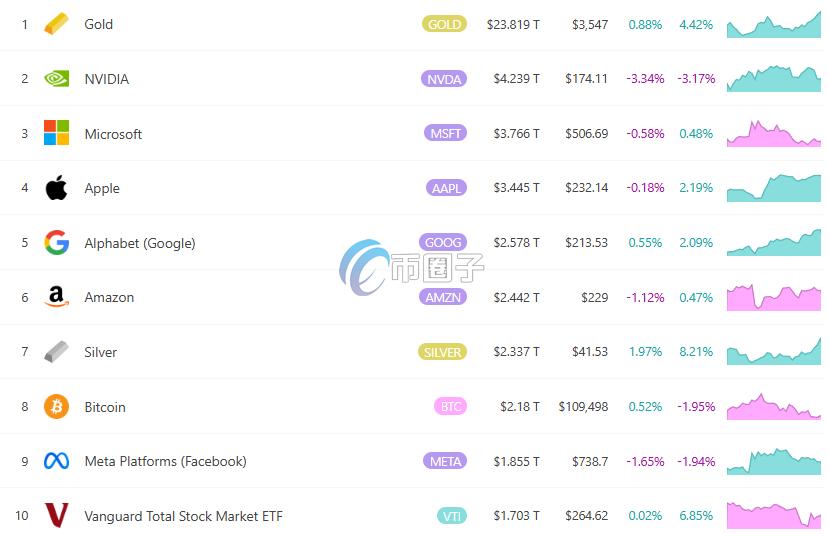
Task: Click the BTC ticker badge
Action: 451,407
